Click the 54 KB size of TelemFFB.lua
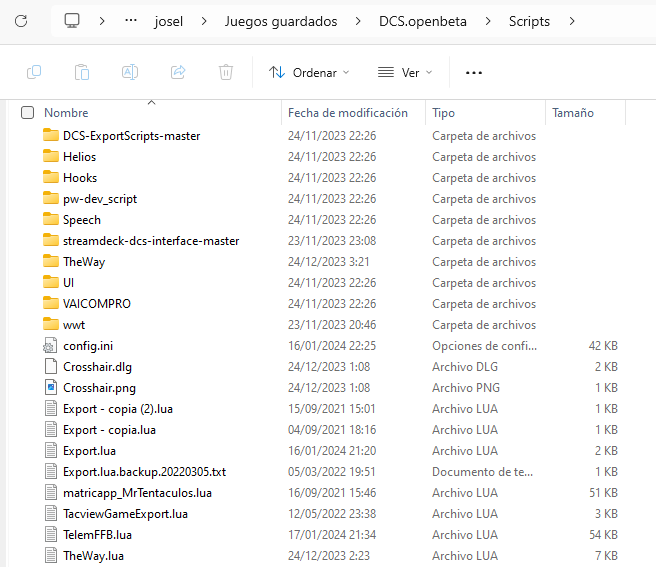Viewport: 656px width, 576px height. [603, 535]
